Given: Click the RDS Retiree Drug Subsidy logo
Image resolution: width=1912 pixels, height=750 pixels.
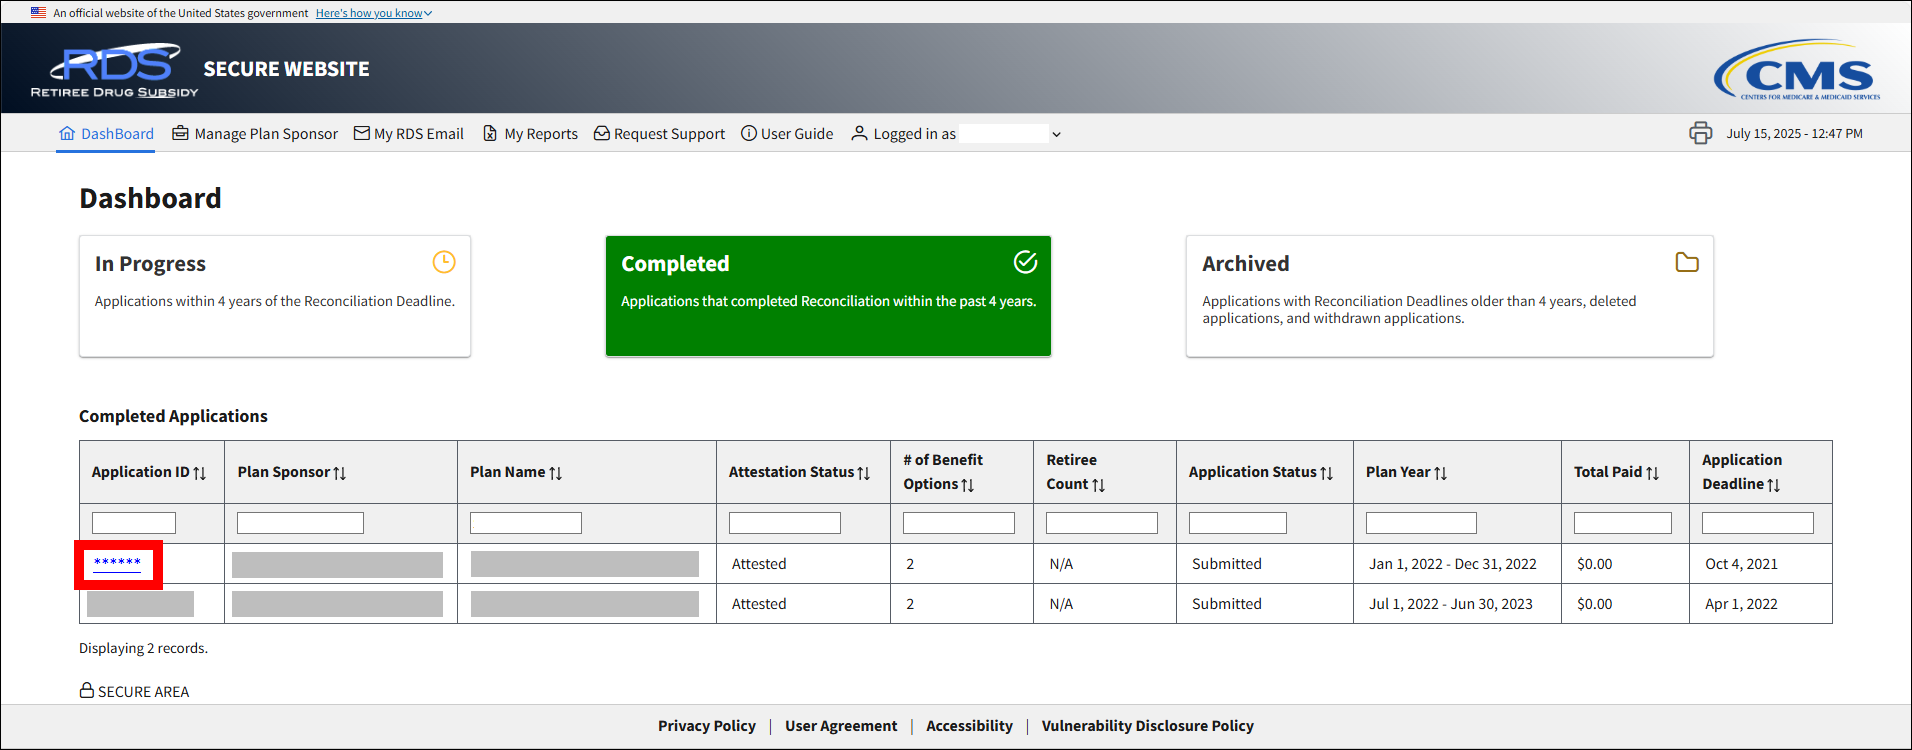Looking at the screenshot, I should [115, 70].
